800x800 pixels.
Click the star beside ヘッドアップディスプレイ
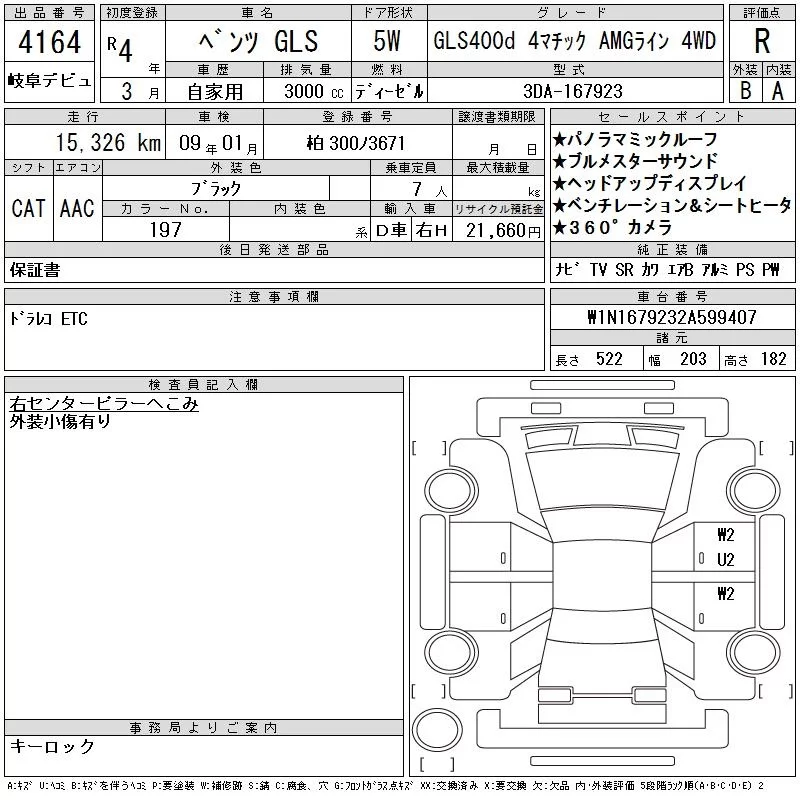(x=559, y=183)
